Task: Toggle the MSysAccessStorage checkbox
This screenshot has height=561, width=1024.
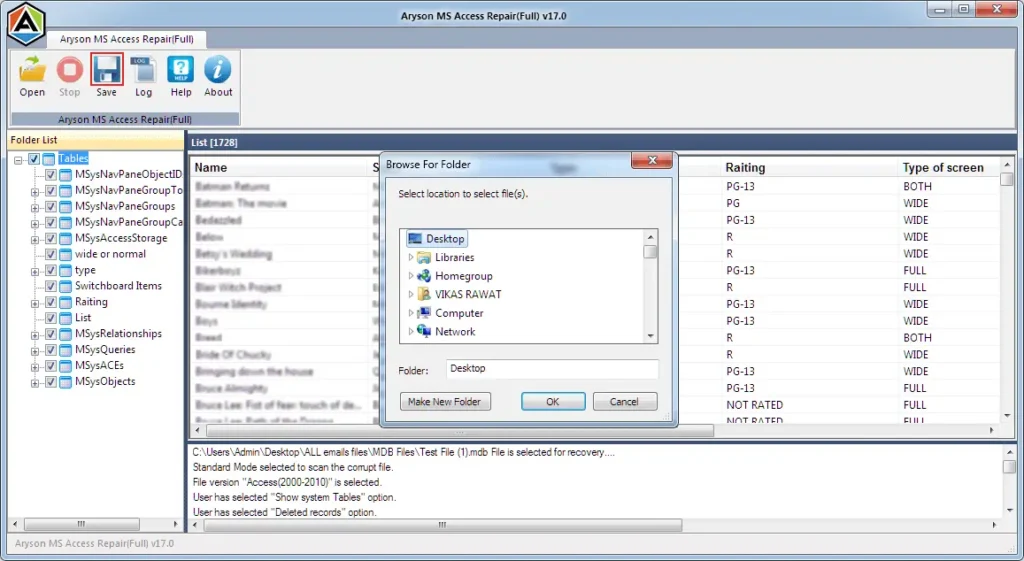Action: point(50,238)
